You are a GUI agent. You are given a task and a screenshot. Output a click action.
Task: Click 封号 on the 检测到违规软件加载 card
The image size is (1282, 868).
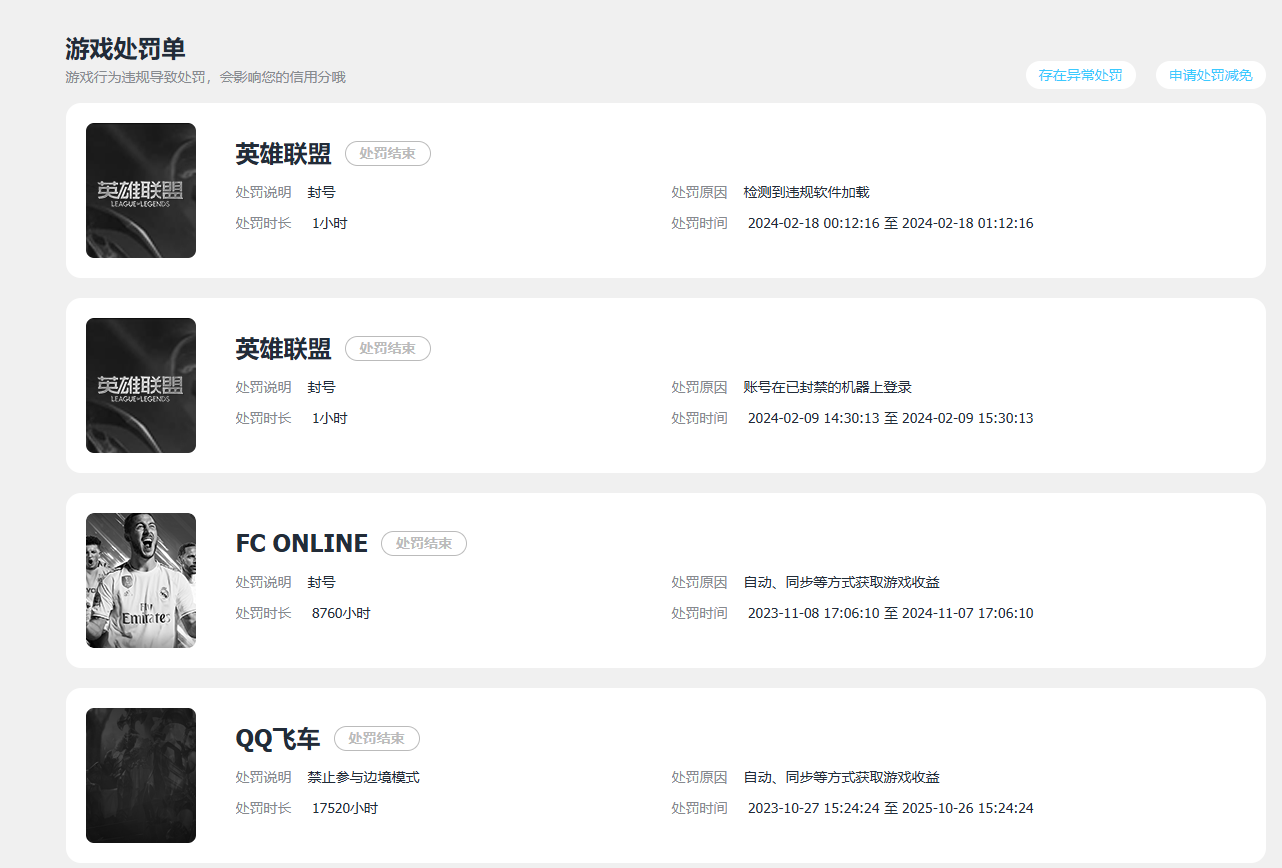pyautogui.click(x=322, y=192)
